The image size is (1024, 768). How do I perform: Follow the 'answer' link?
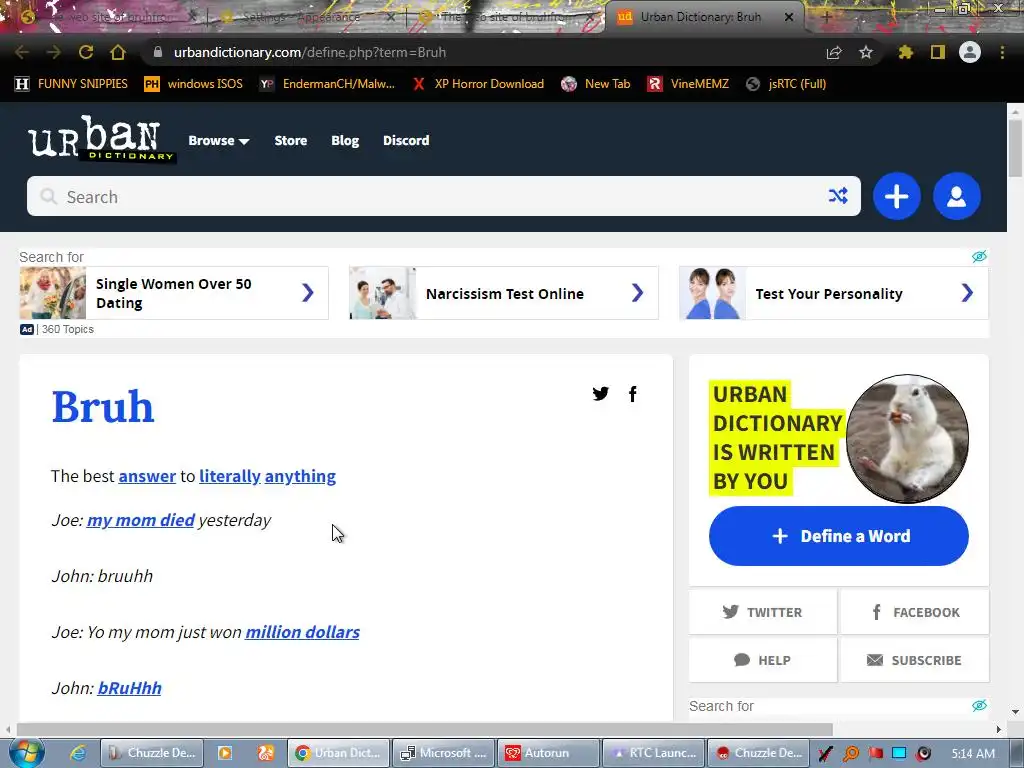pyautogui.click(x=147, y=476)
